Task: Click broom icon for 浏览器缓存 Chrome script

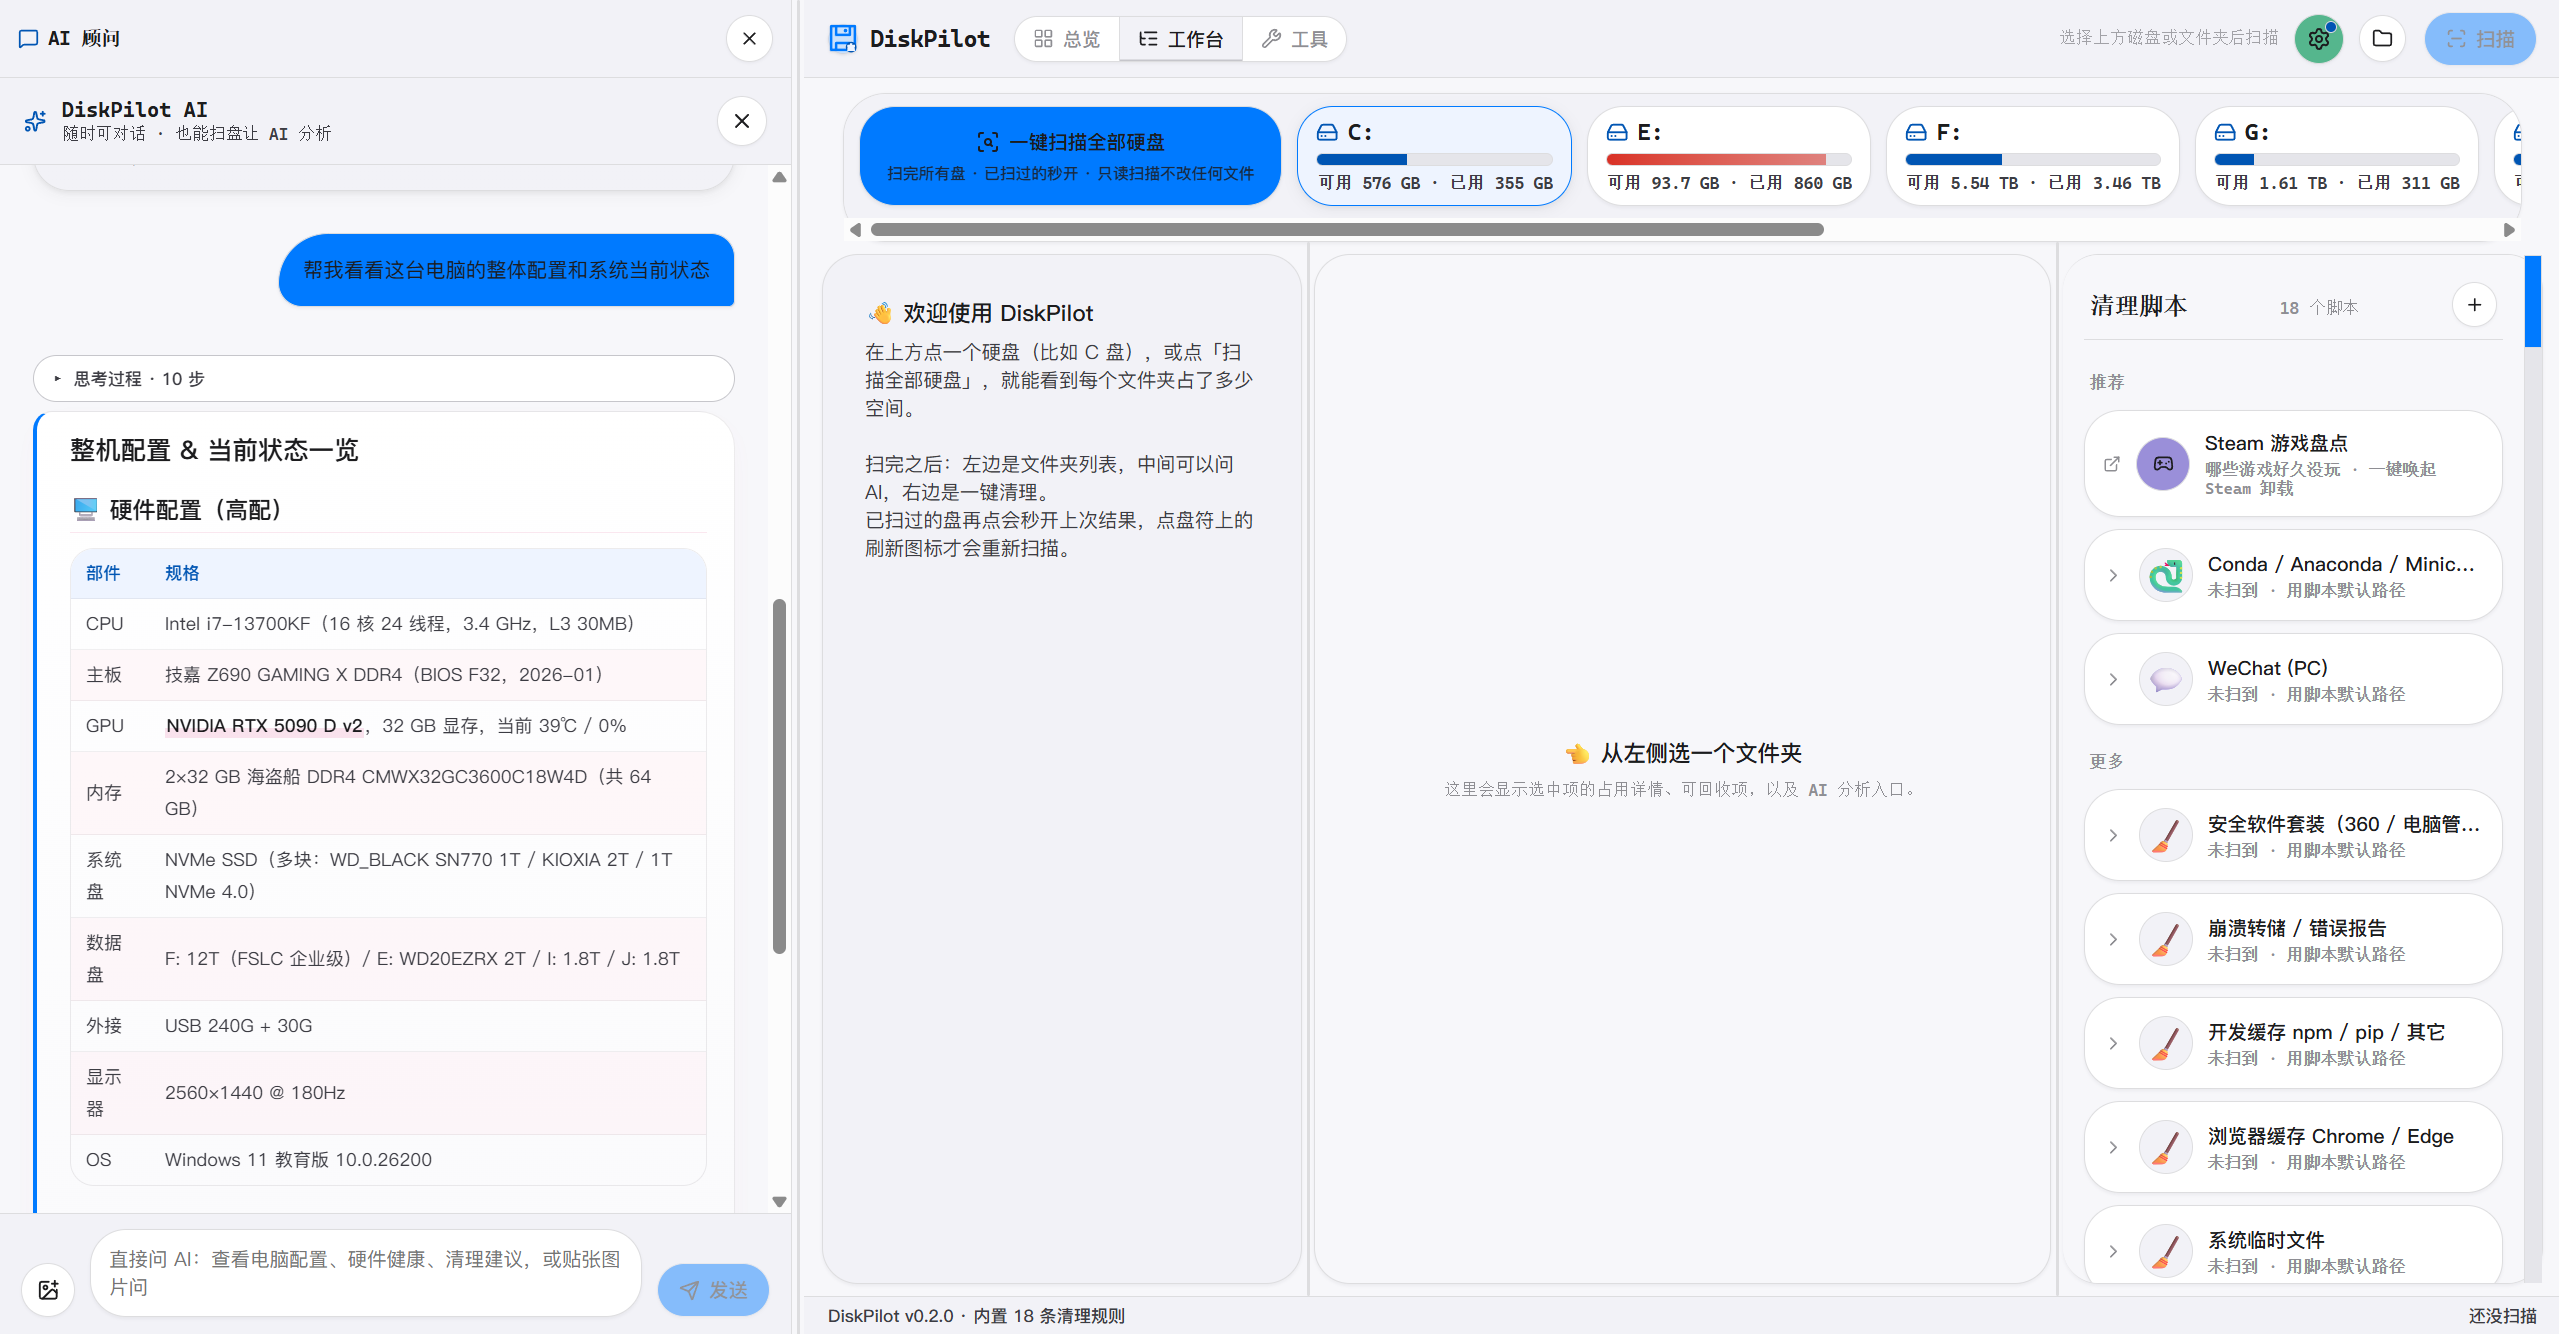Action: 2165,1148
